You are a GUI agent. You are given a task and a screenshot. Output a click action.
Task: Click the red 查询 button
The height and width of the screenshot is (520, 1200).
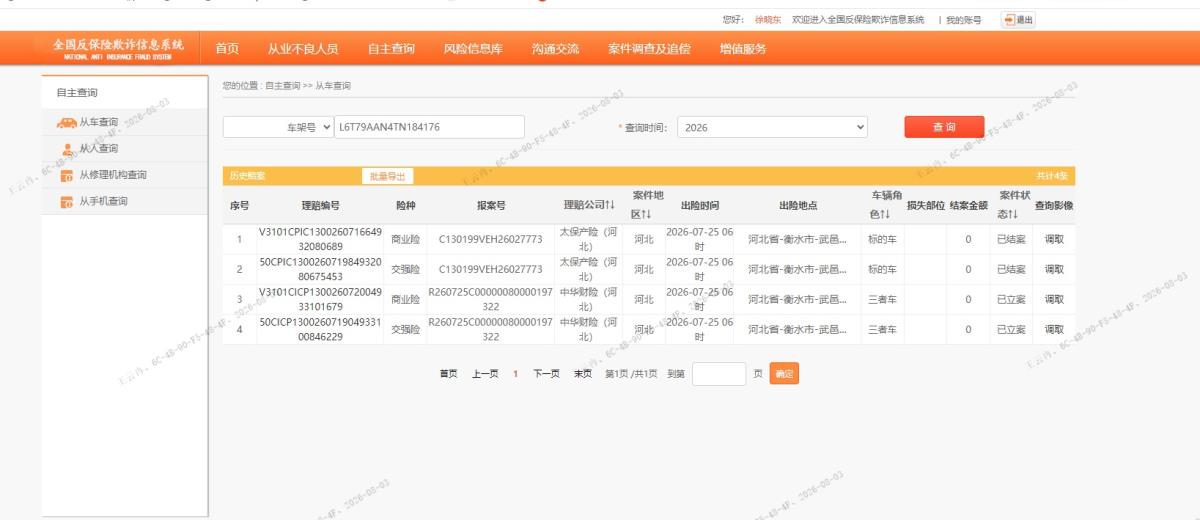coord(944,127)
